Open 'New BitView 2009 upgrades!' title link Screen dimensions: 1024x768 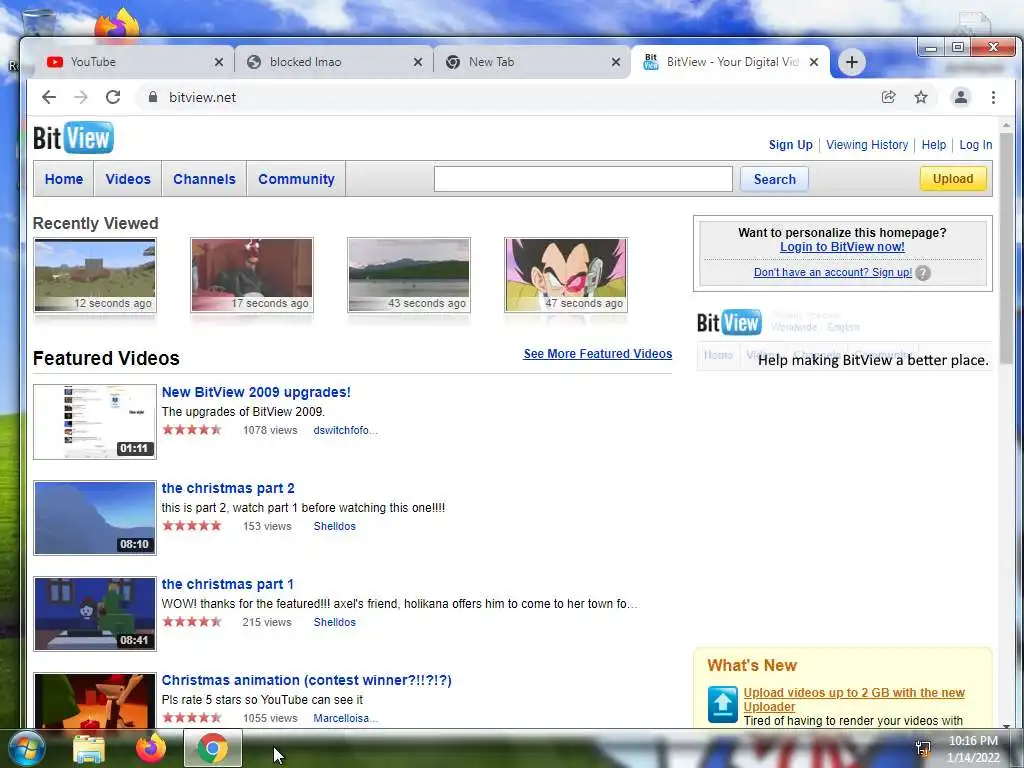tap(256, 392)
